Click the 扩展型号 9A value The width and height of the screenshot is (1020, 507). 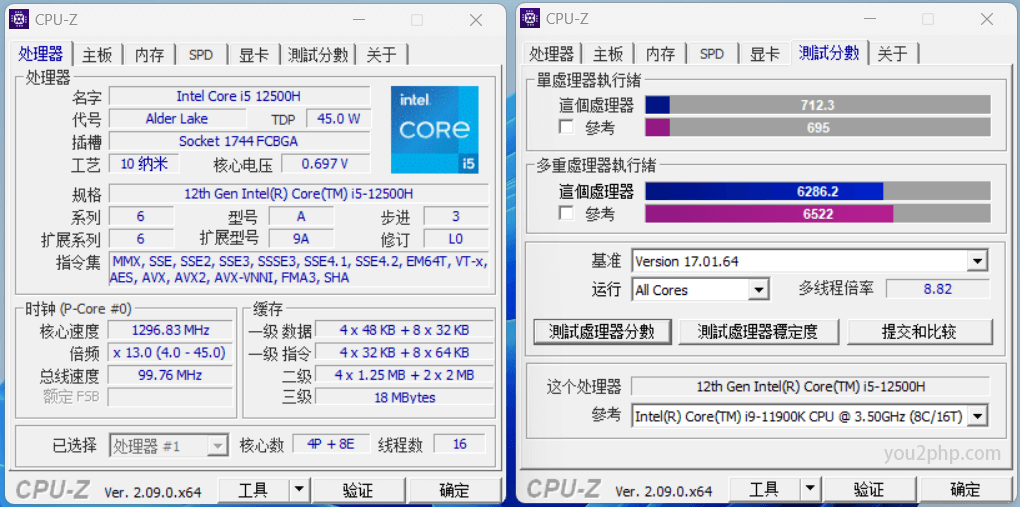(x=301, y=239)
